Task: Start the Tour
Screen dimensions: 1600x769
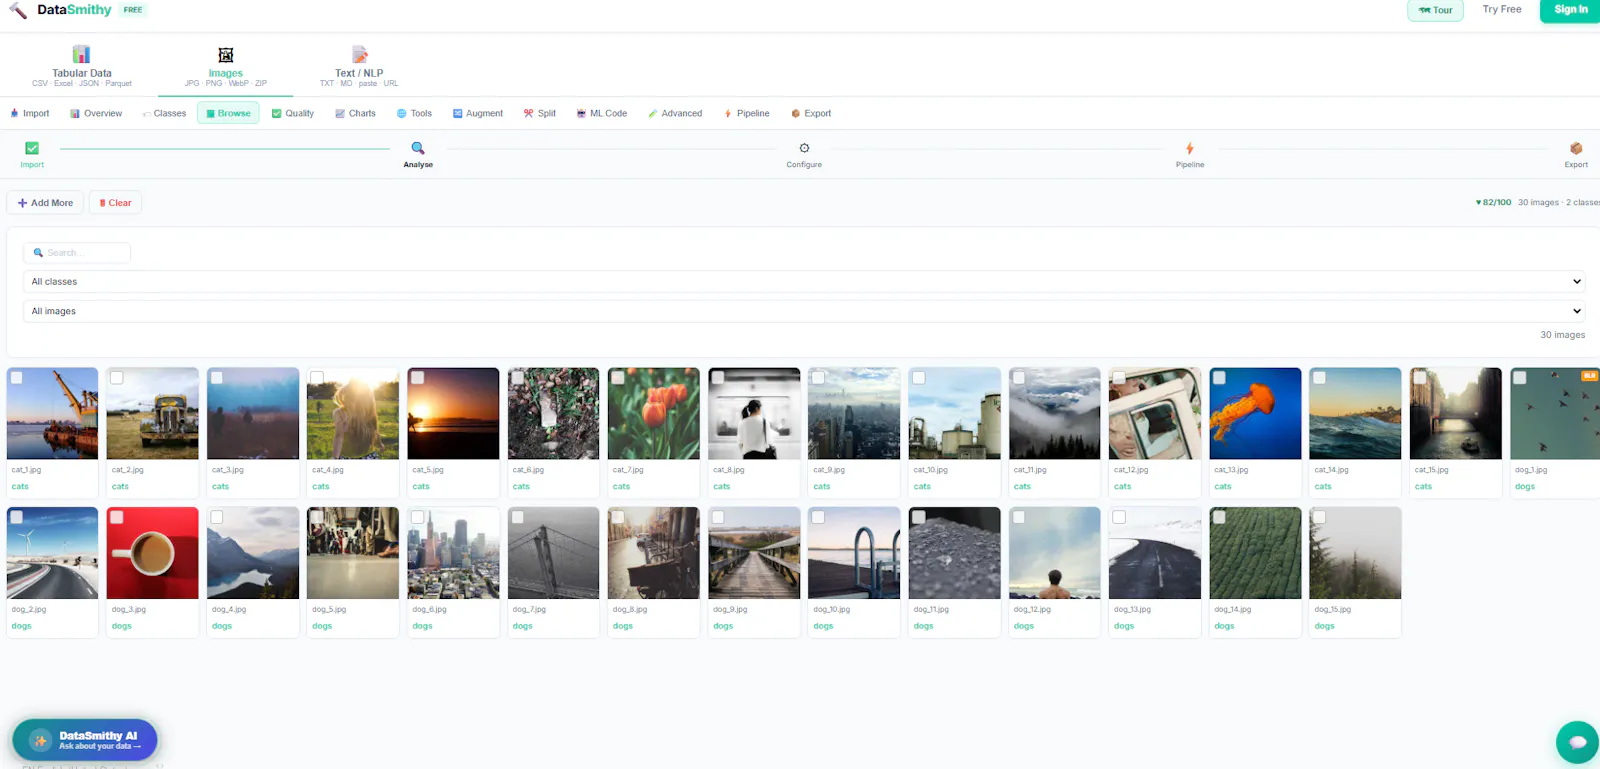Action: click(1435, 10)
